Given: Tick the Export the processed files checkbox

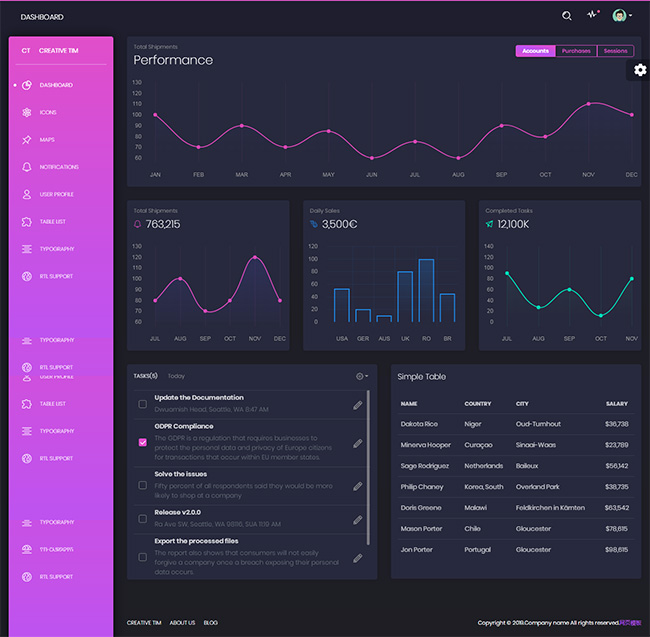Looking at the screenshot, I should 142,555.
